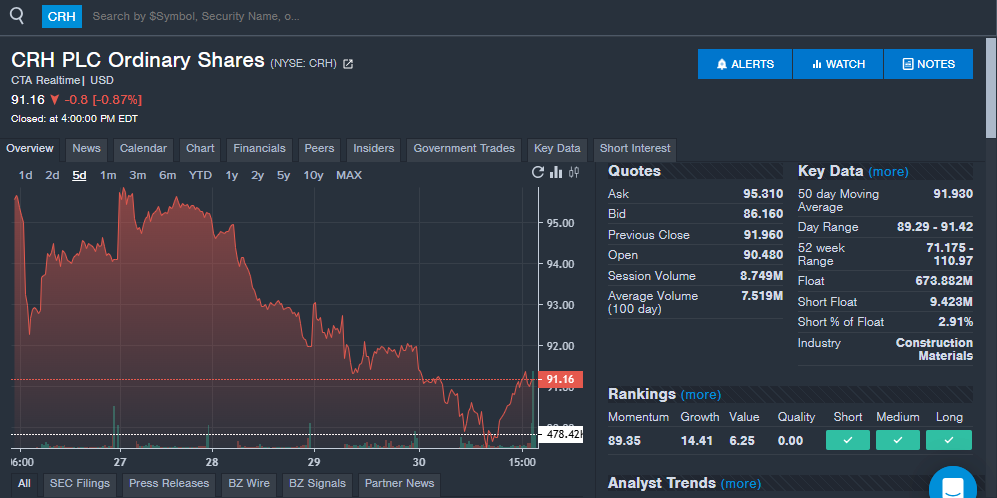This screenshot has width=997, height=498.
Task: Click the CRH symbol tag in the search bar
Action: pos(62,16)
